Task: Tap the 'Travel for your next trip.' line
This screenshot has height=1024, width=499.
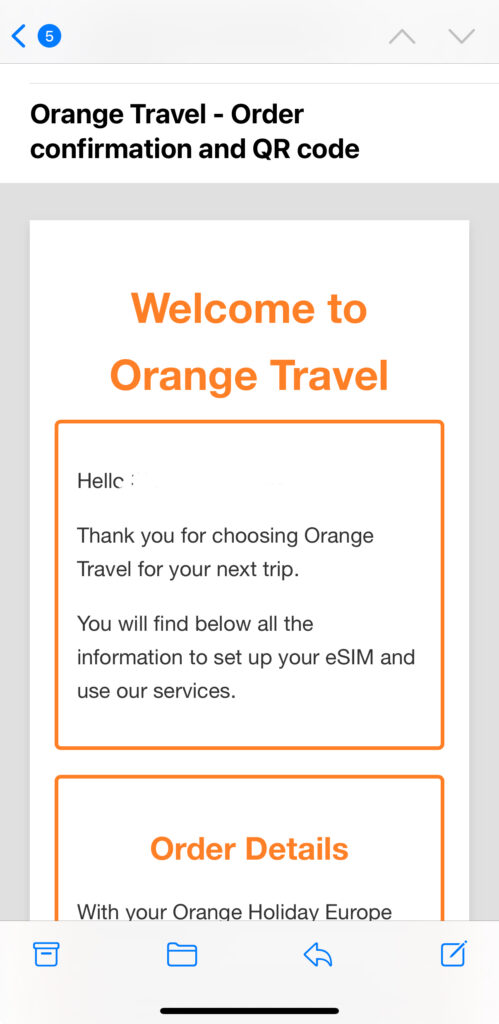Action: 188,569
